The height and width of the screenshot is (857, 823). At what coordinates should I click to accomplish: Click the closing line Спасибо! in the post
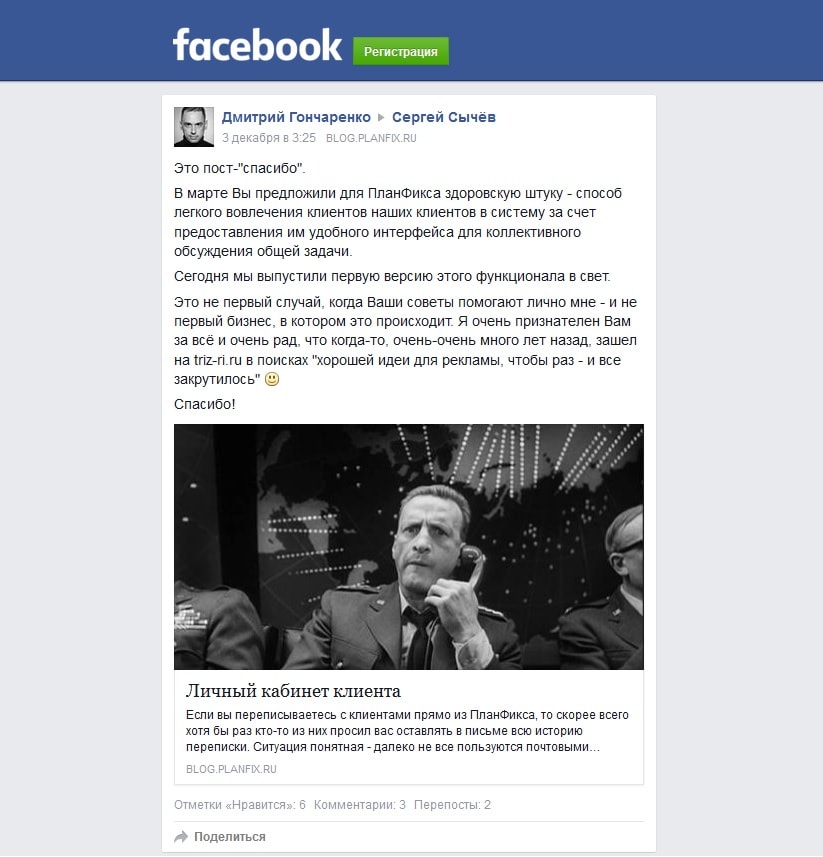point(204,404)
